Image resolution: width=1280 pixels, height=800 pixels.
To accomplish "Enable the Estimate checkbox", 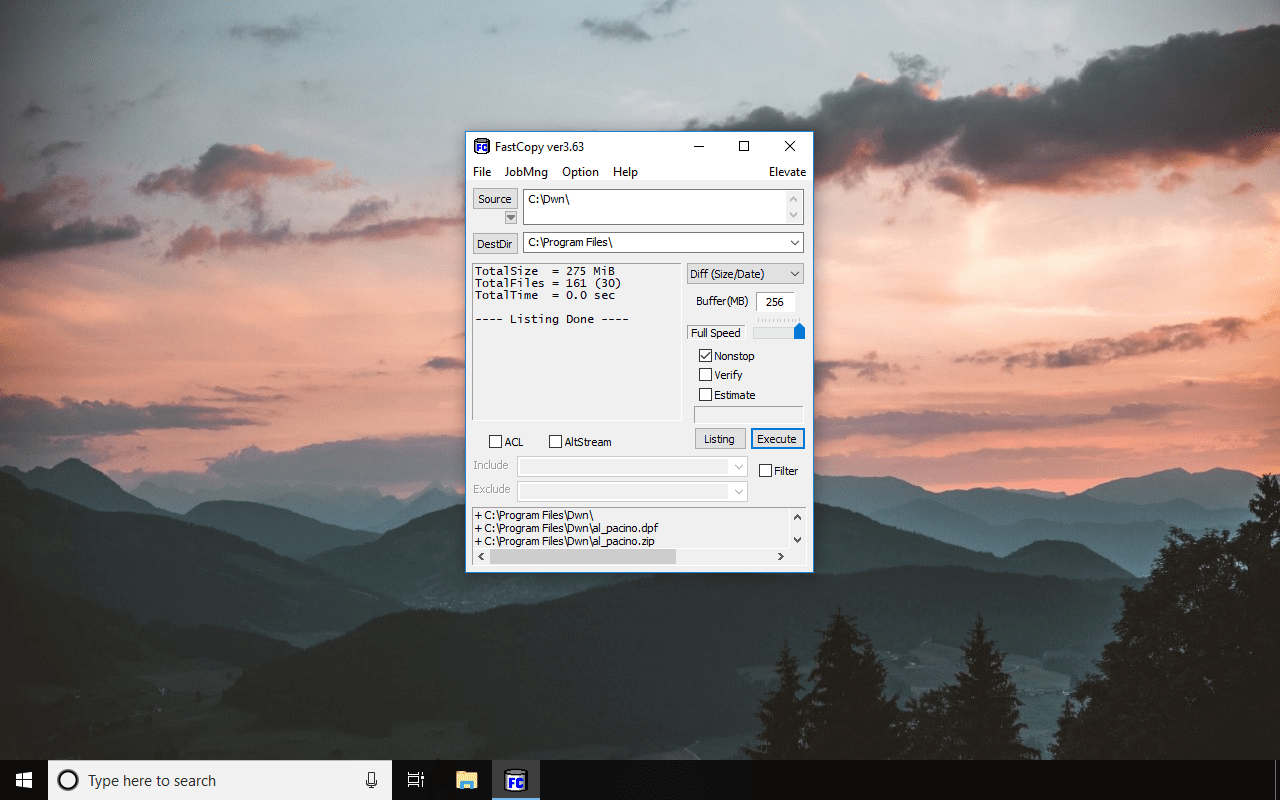I will click(705, 395).
